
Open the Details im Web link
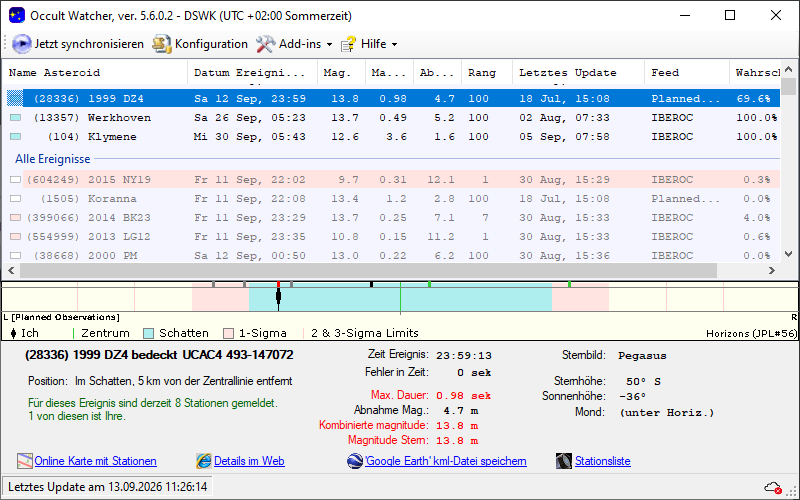tap(249, 461)
